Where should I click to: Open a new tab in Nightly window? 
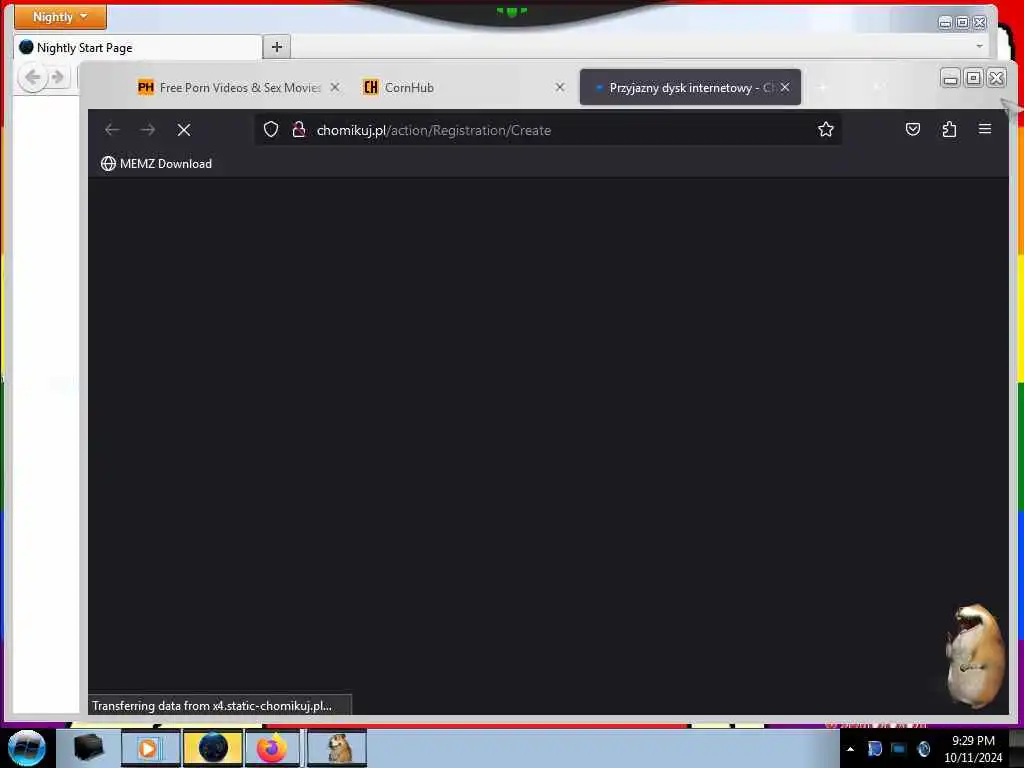[277, 47]
